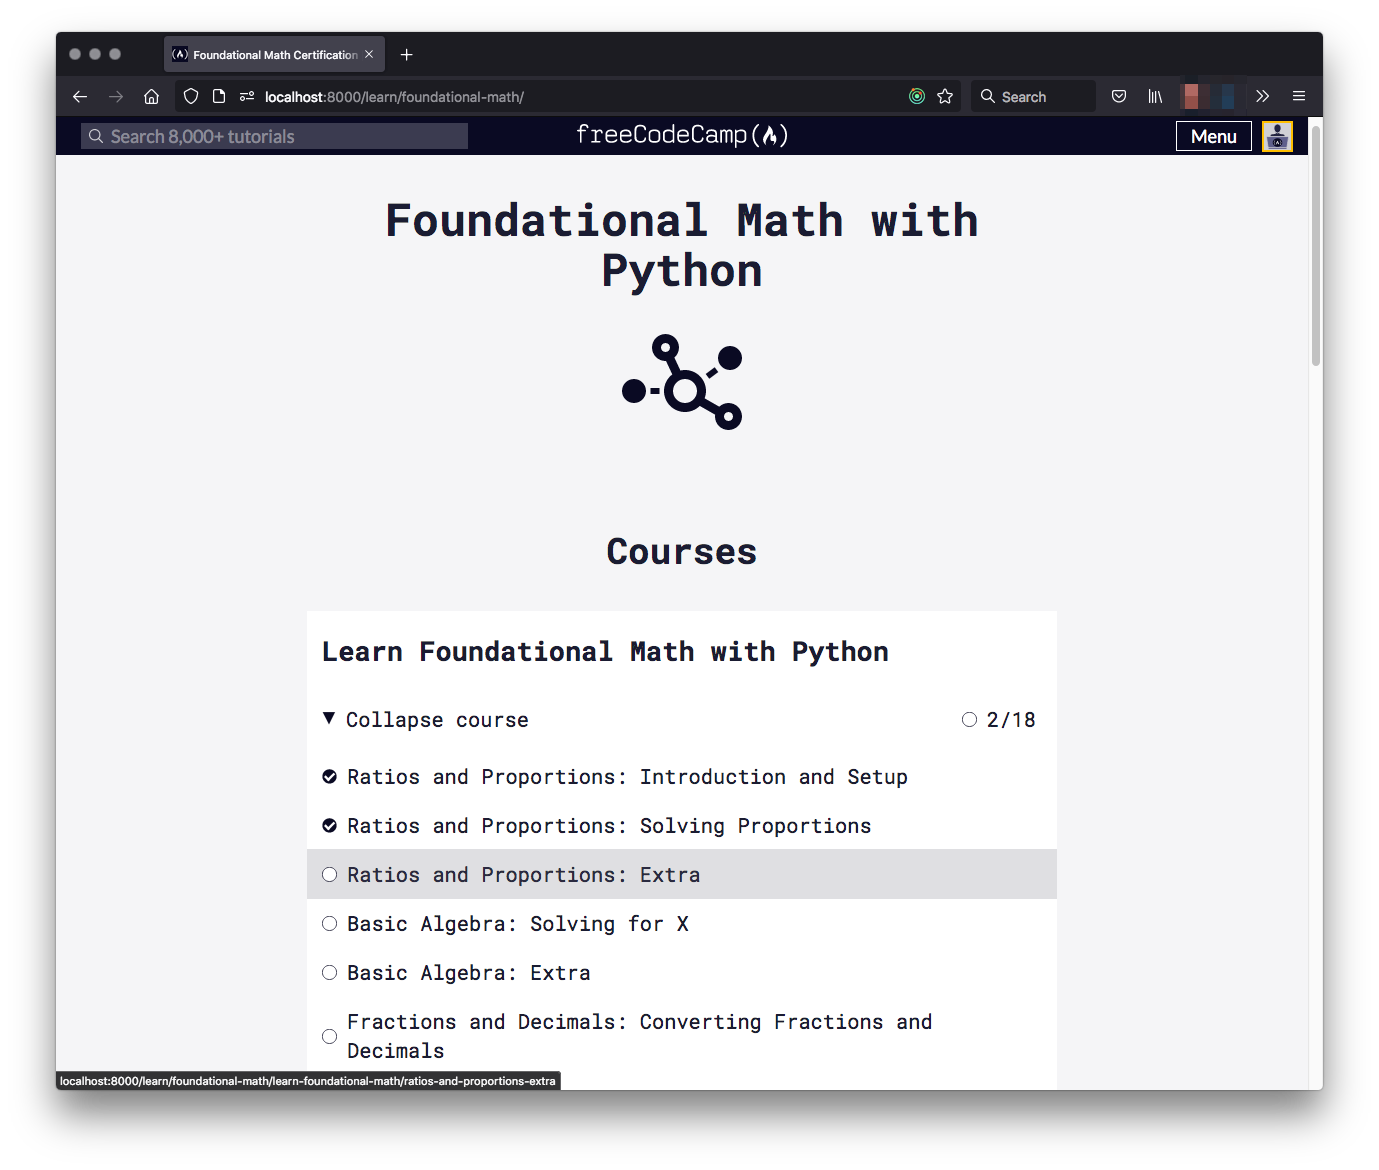This screenshot has width=1379, height=1170.
Task: Open a new browser tab
Action: pos(406,54)
